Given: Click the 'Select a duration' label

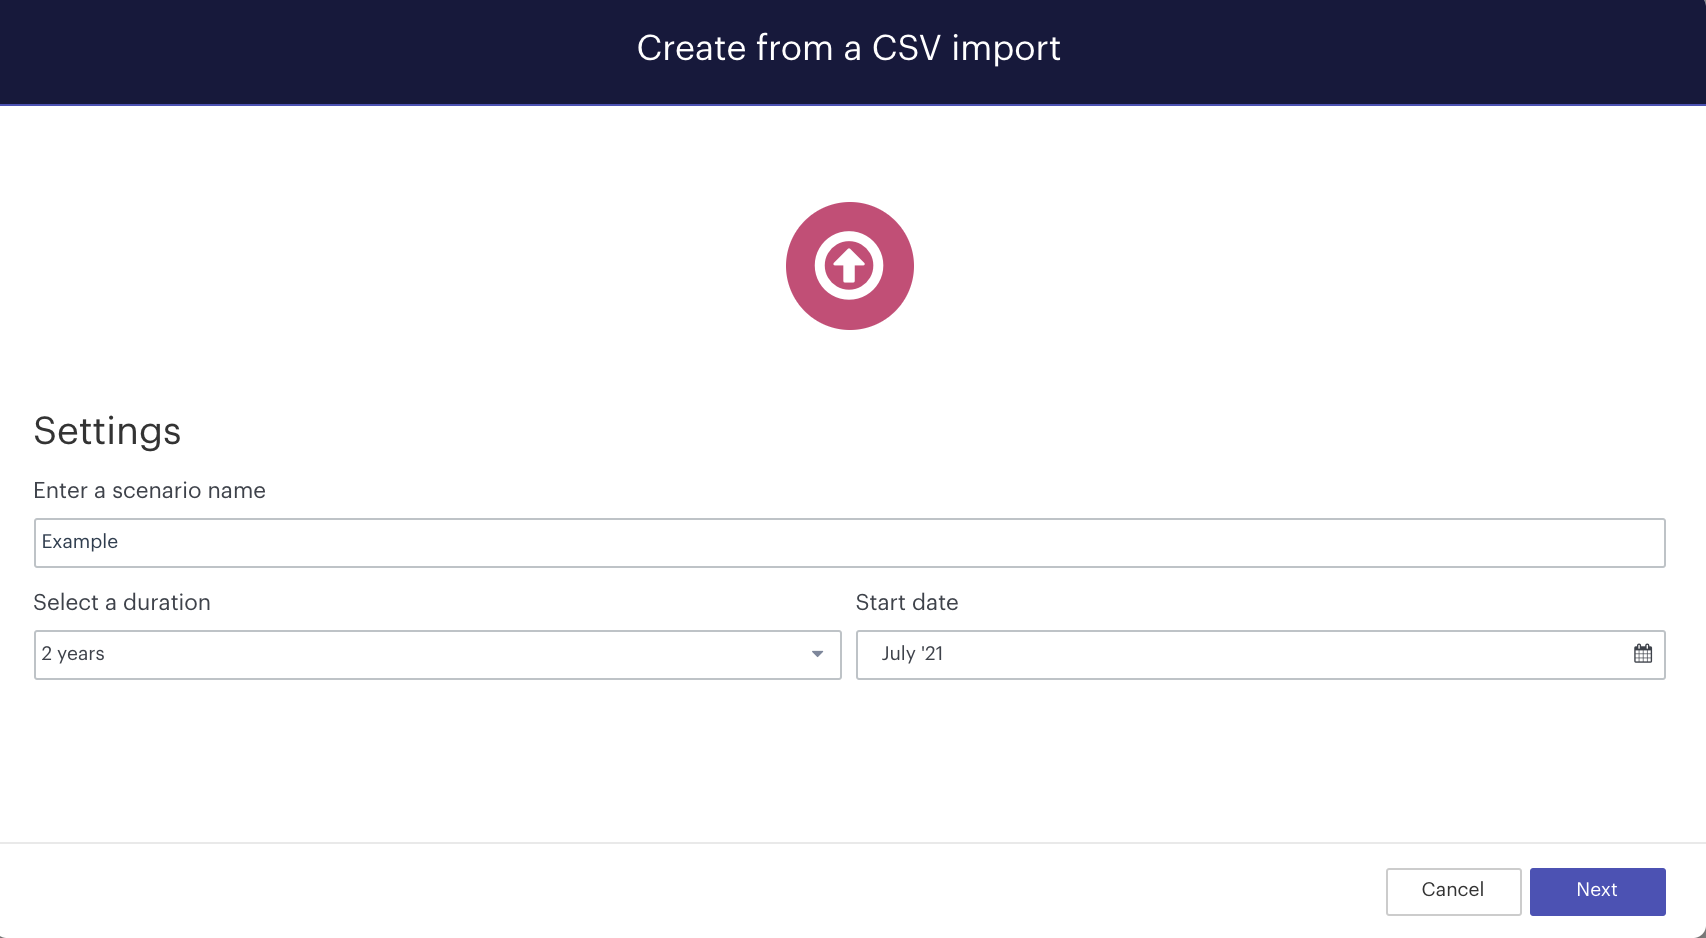Looking at the screenshot, I should pyautogui.click(x=122, y=603).
